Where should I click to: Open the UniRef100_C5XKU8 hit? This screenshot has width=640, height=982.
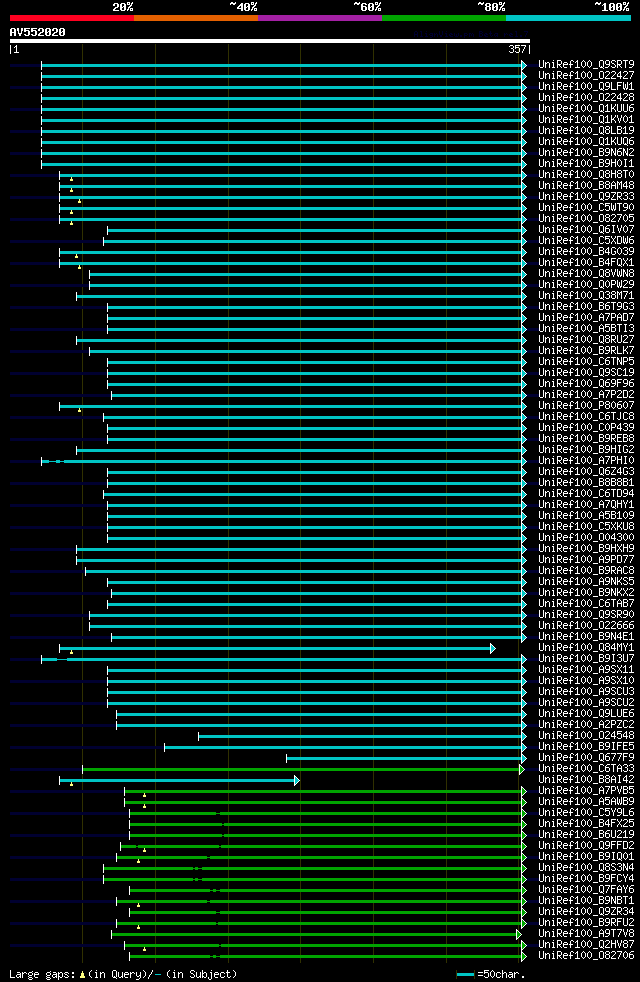tap(586, 527)
